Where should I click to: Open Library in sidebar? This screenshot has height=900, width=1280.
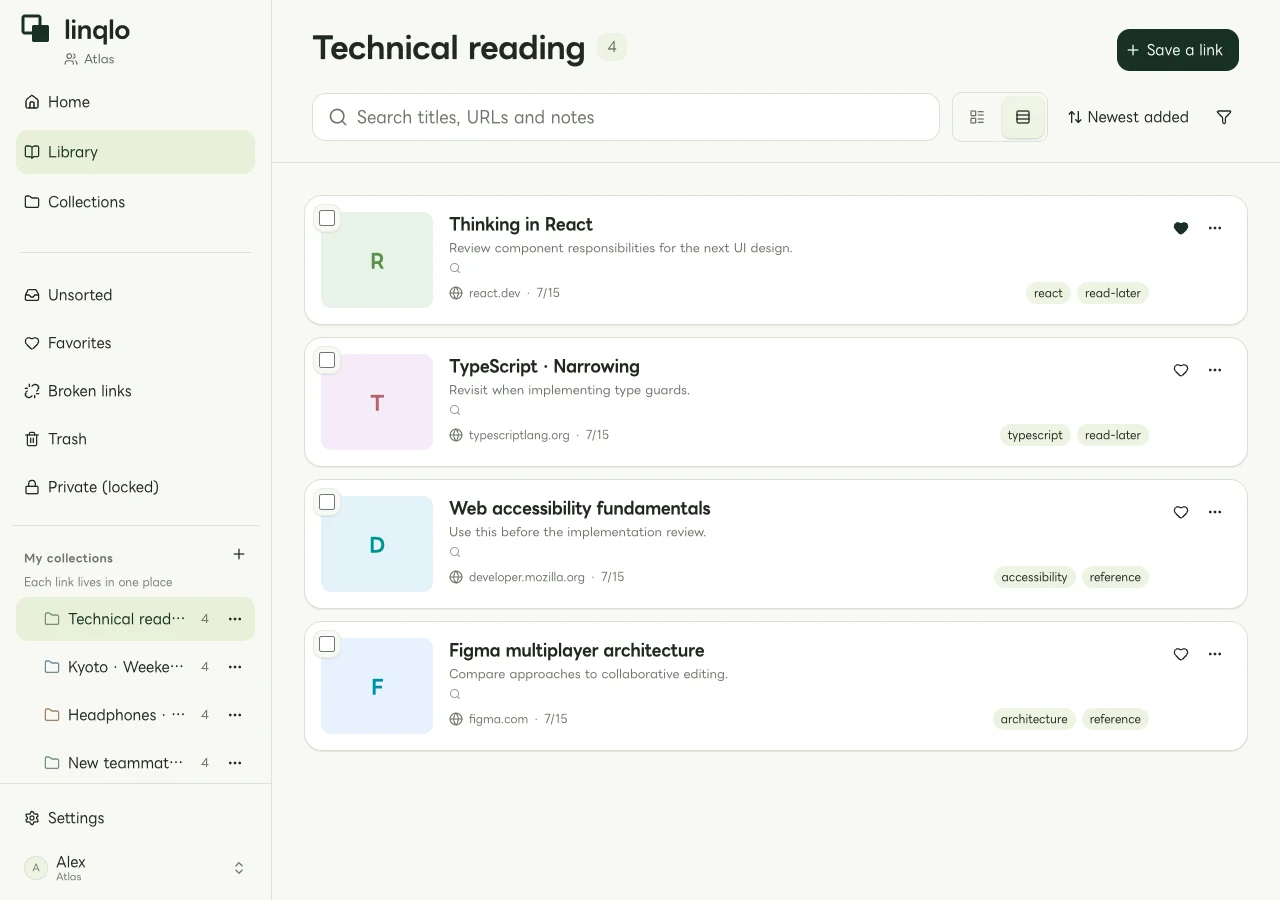click(x=135, y=152)
